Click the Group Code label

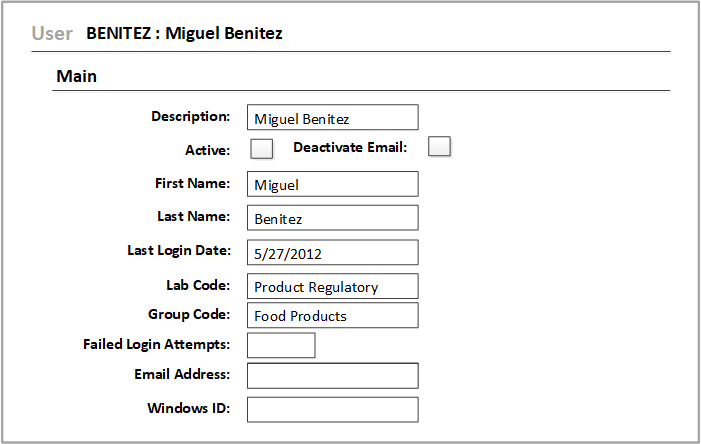click(189, 314)
